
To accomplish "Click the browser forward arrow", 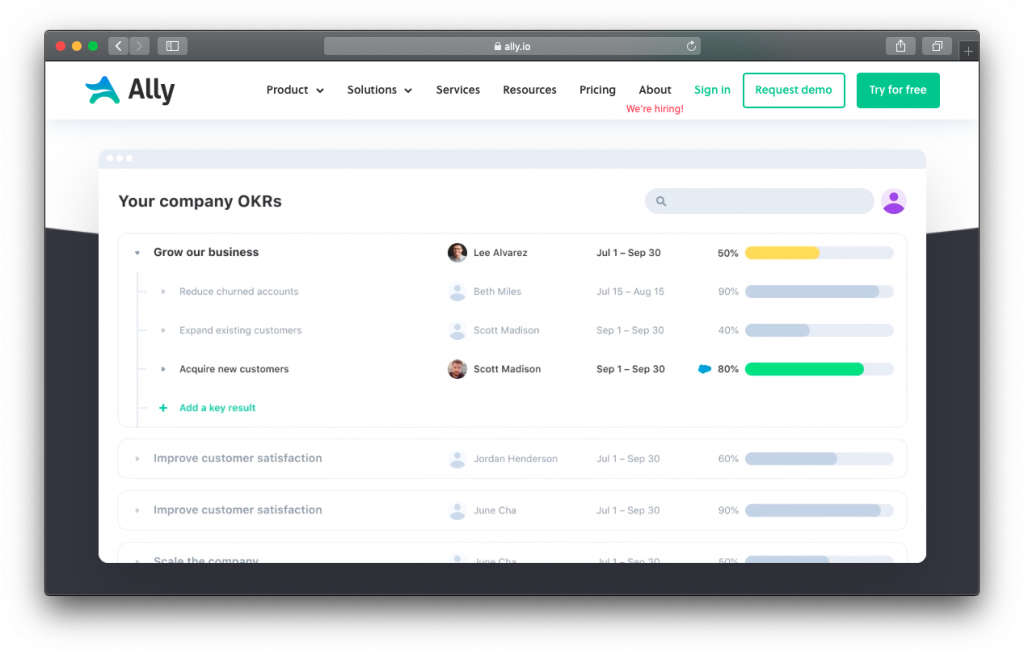I will click(139, 46).
